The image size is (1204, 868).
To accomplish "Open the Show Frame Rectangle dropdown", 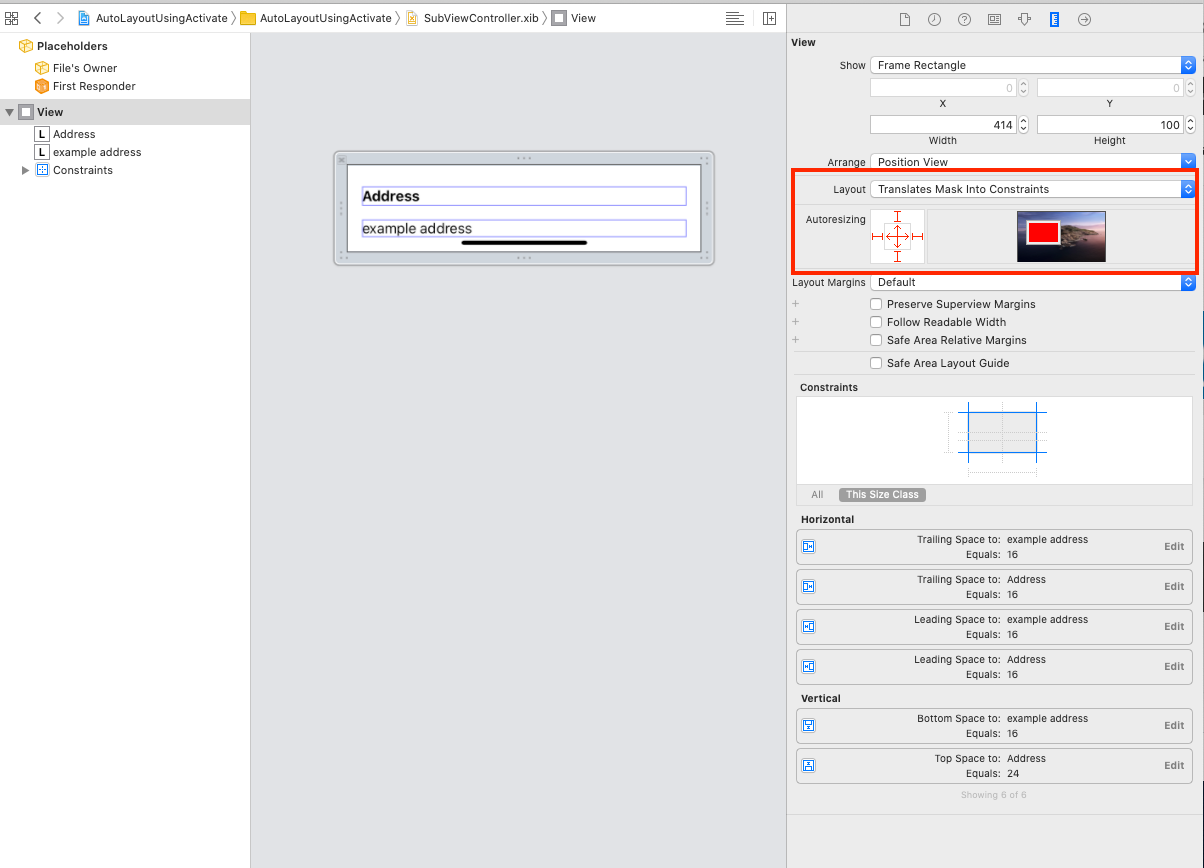I will (x=1030, y=65).
